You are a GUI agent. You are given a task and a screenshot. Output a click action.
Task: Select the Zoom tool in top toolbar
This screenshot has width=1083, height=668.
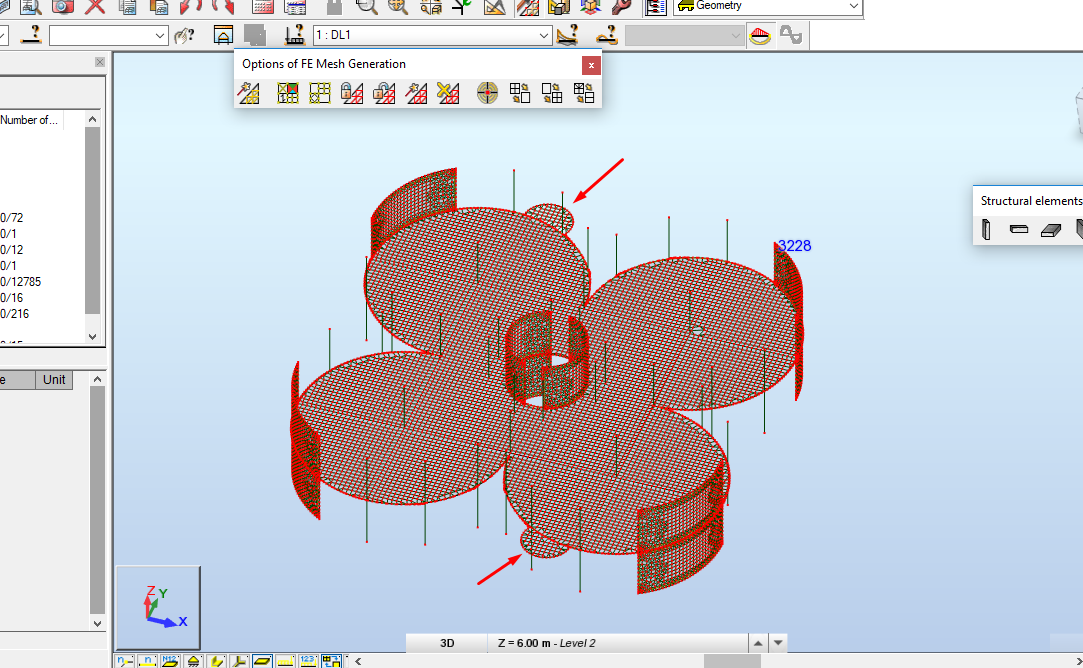[x=367, y=7]
